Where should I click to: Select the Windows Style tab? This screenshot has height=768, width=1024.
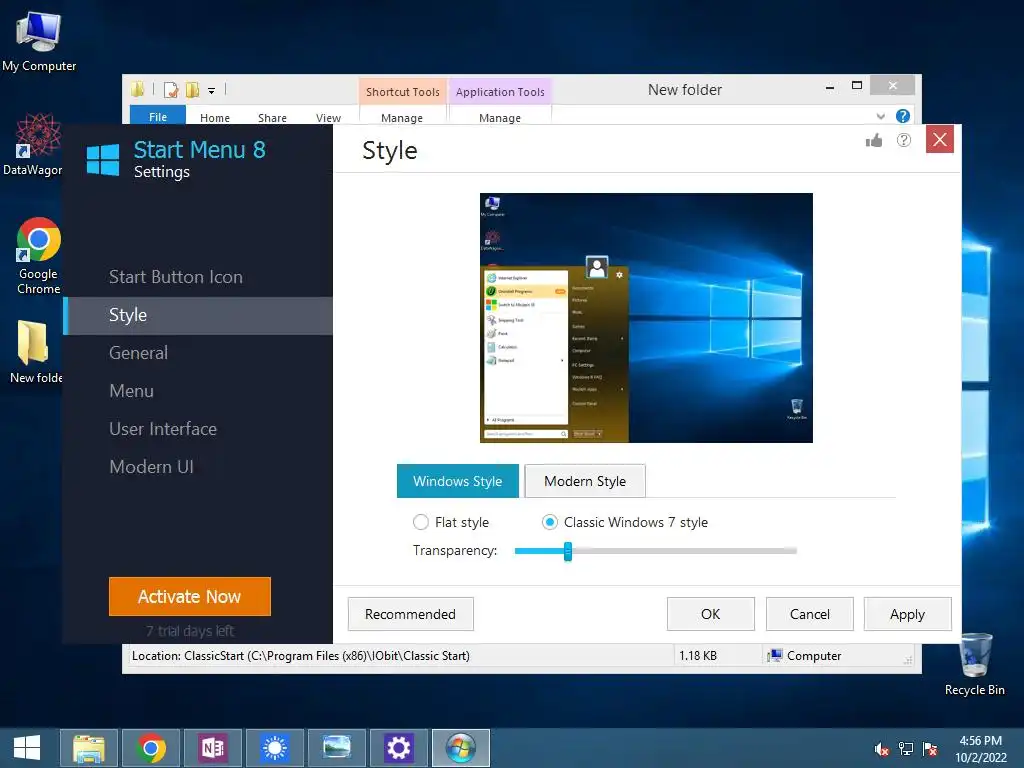pos(458,481)
